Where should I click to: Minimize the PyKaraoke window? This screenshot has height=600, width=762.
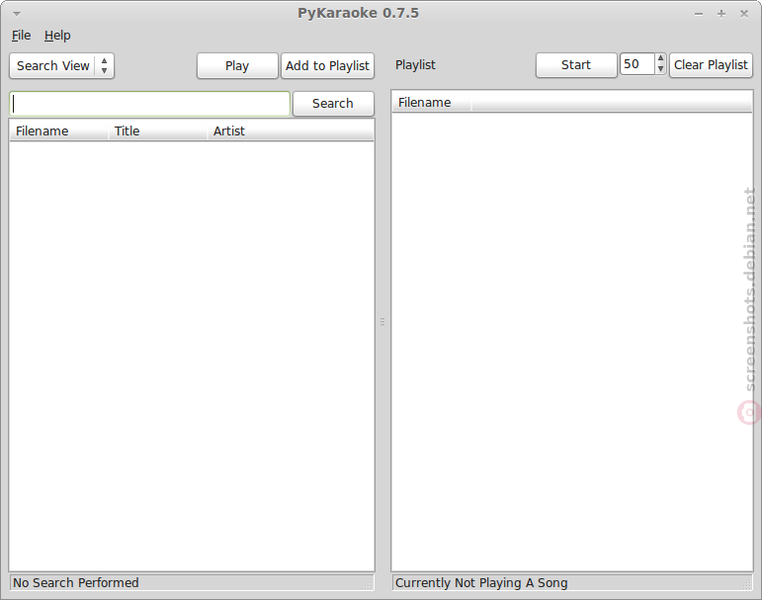click(699, 14)
